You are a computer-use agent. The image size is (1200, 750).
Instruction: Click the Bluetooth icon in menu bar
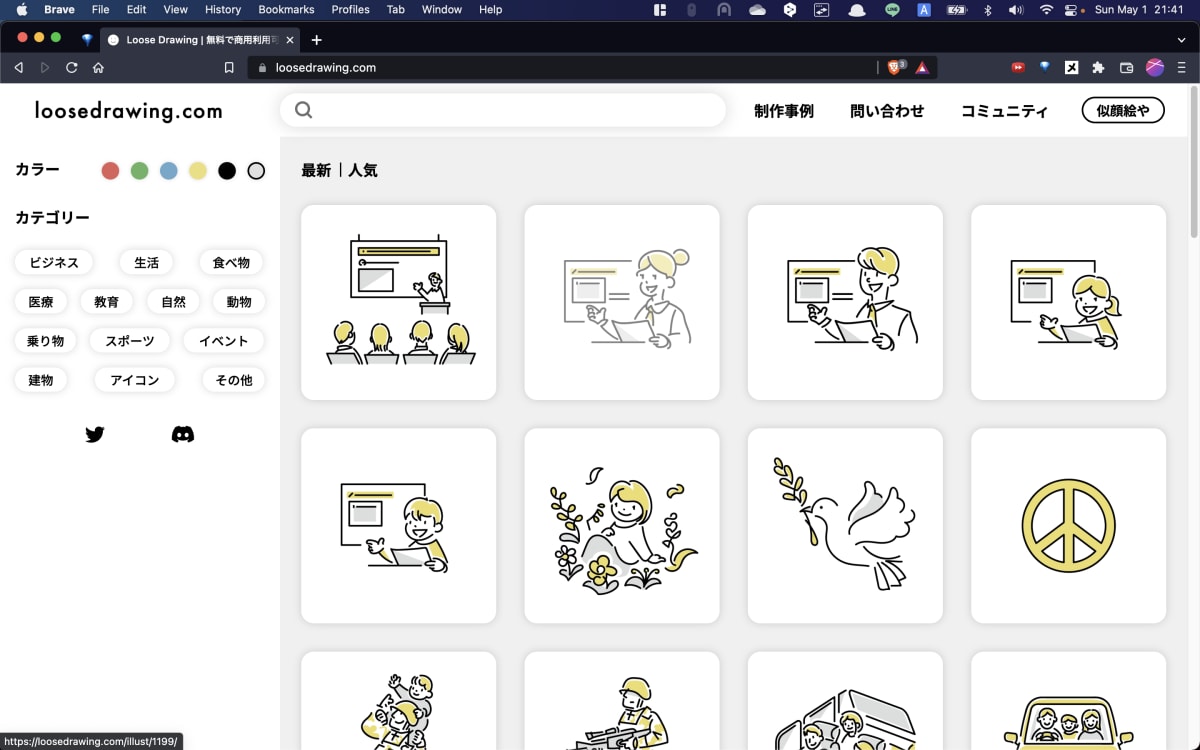pyautogui.click(x=987, y=10)
